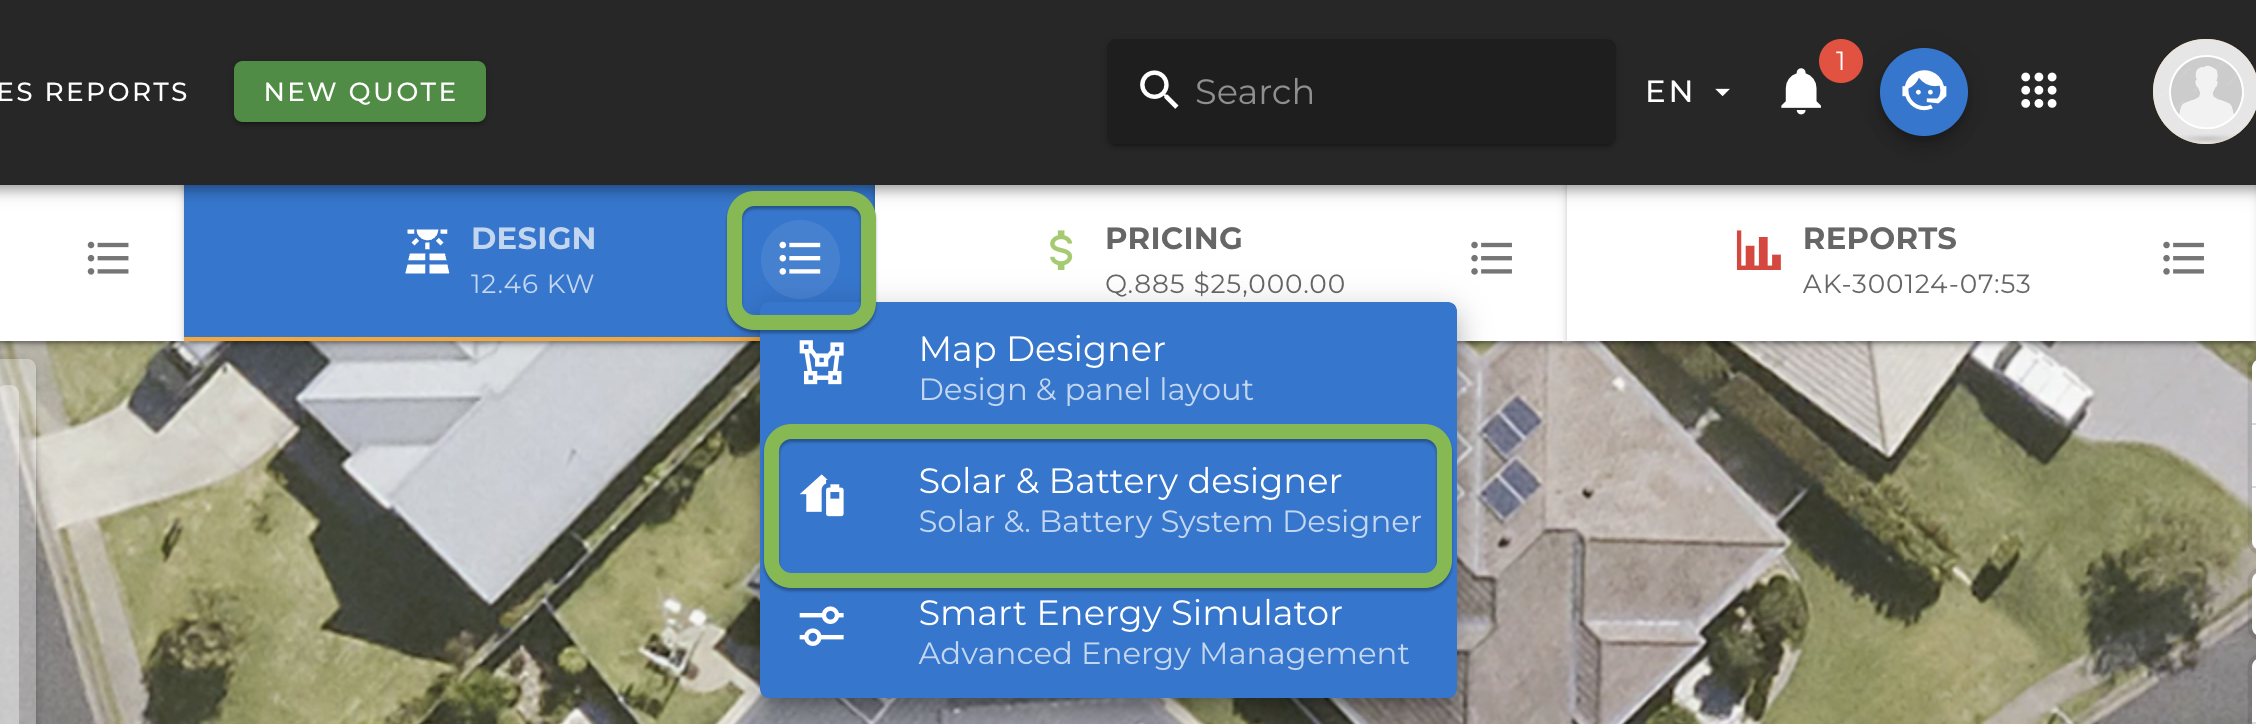
Task: Collapse the Design tab list menu
Action: (x=800, y=259)
